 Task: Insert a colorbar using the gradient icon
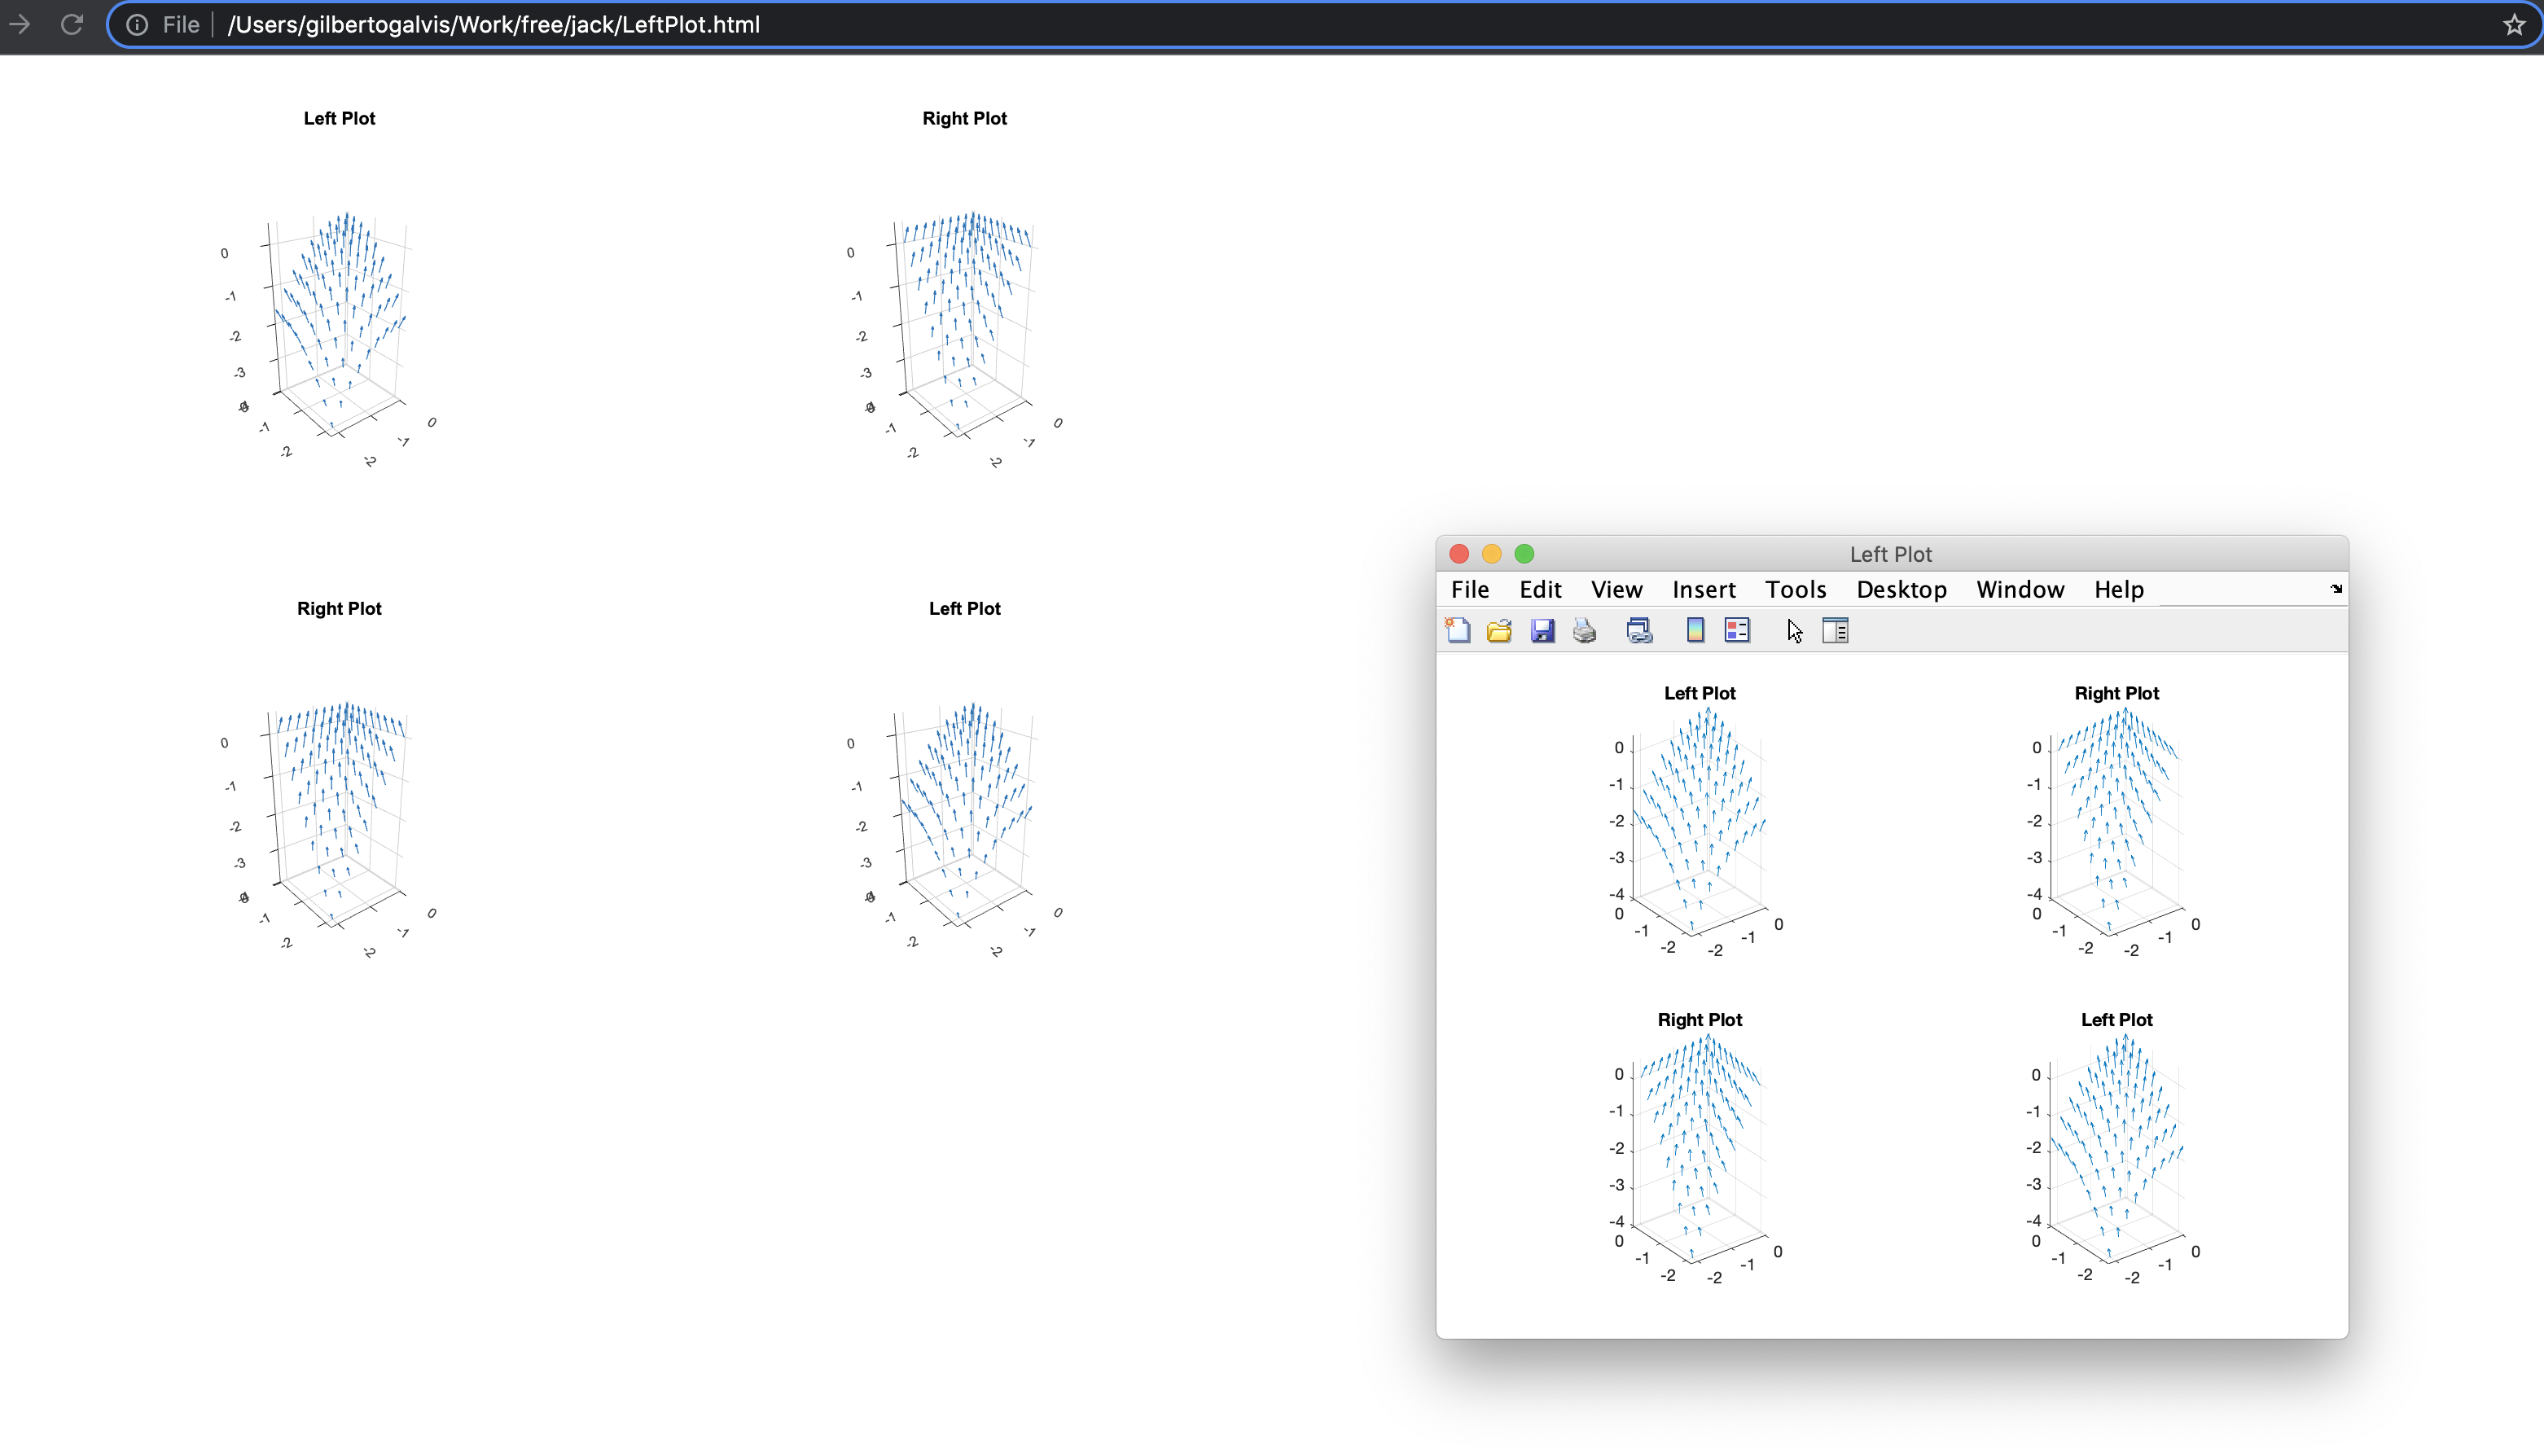(x=1695, y=630)
